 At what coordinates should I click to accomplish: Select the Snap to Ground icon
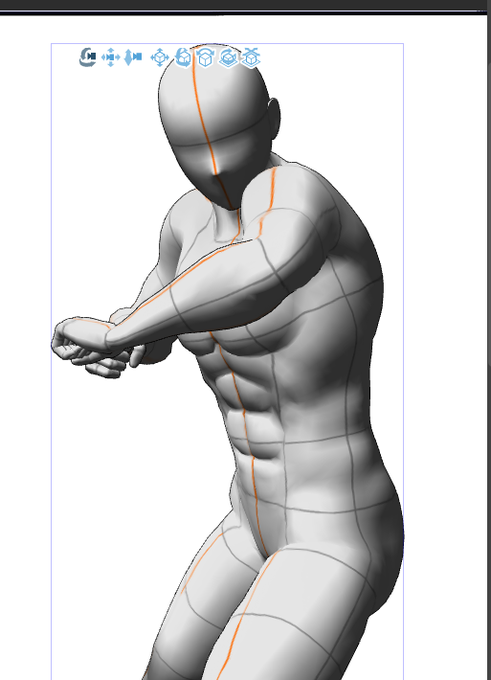coord(251,57)
